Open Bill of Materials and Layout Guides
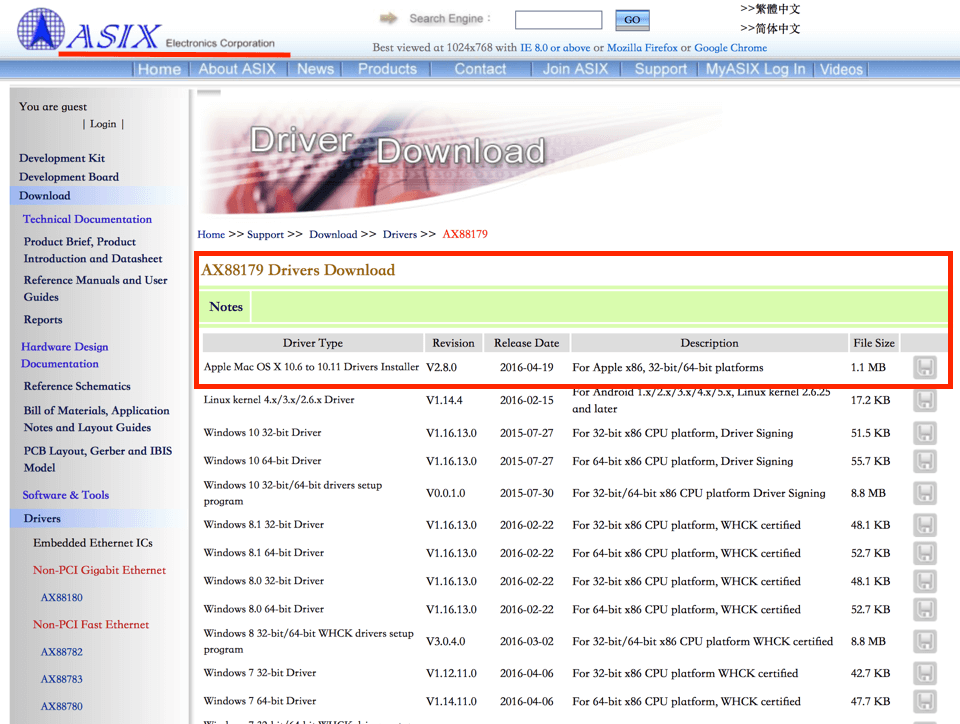 pos(97,419)
